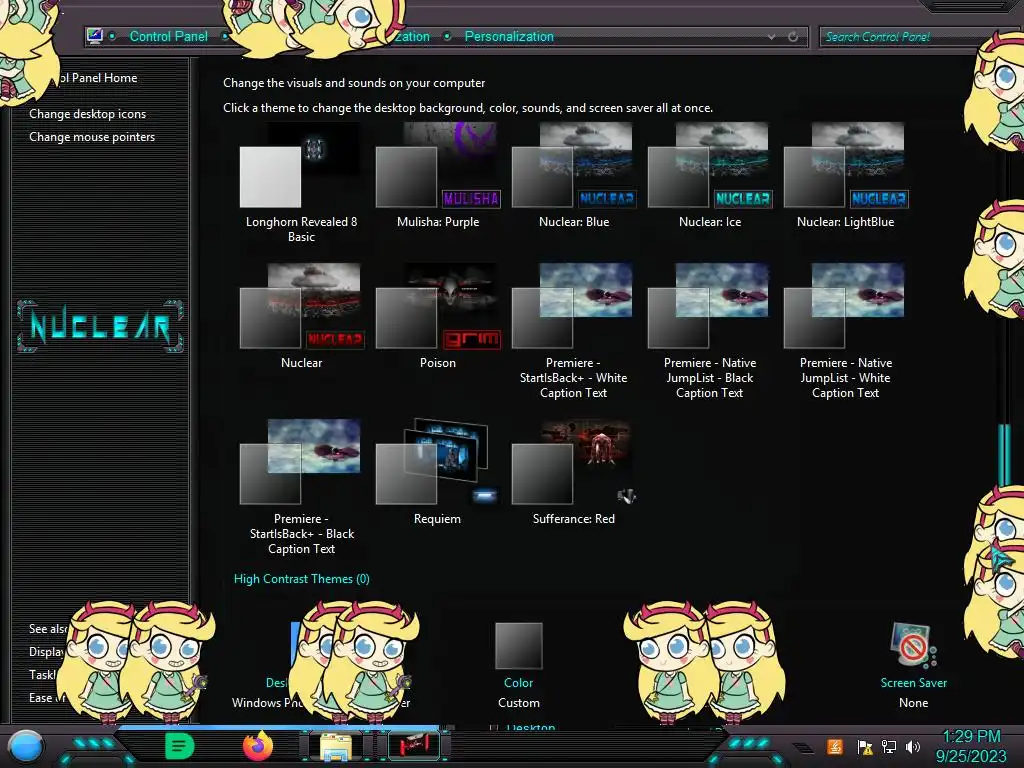Image resolution: width=1024 pixels, height=768 pixels.
Task: Select the Requiem theme
Action: coord(438,473)
